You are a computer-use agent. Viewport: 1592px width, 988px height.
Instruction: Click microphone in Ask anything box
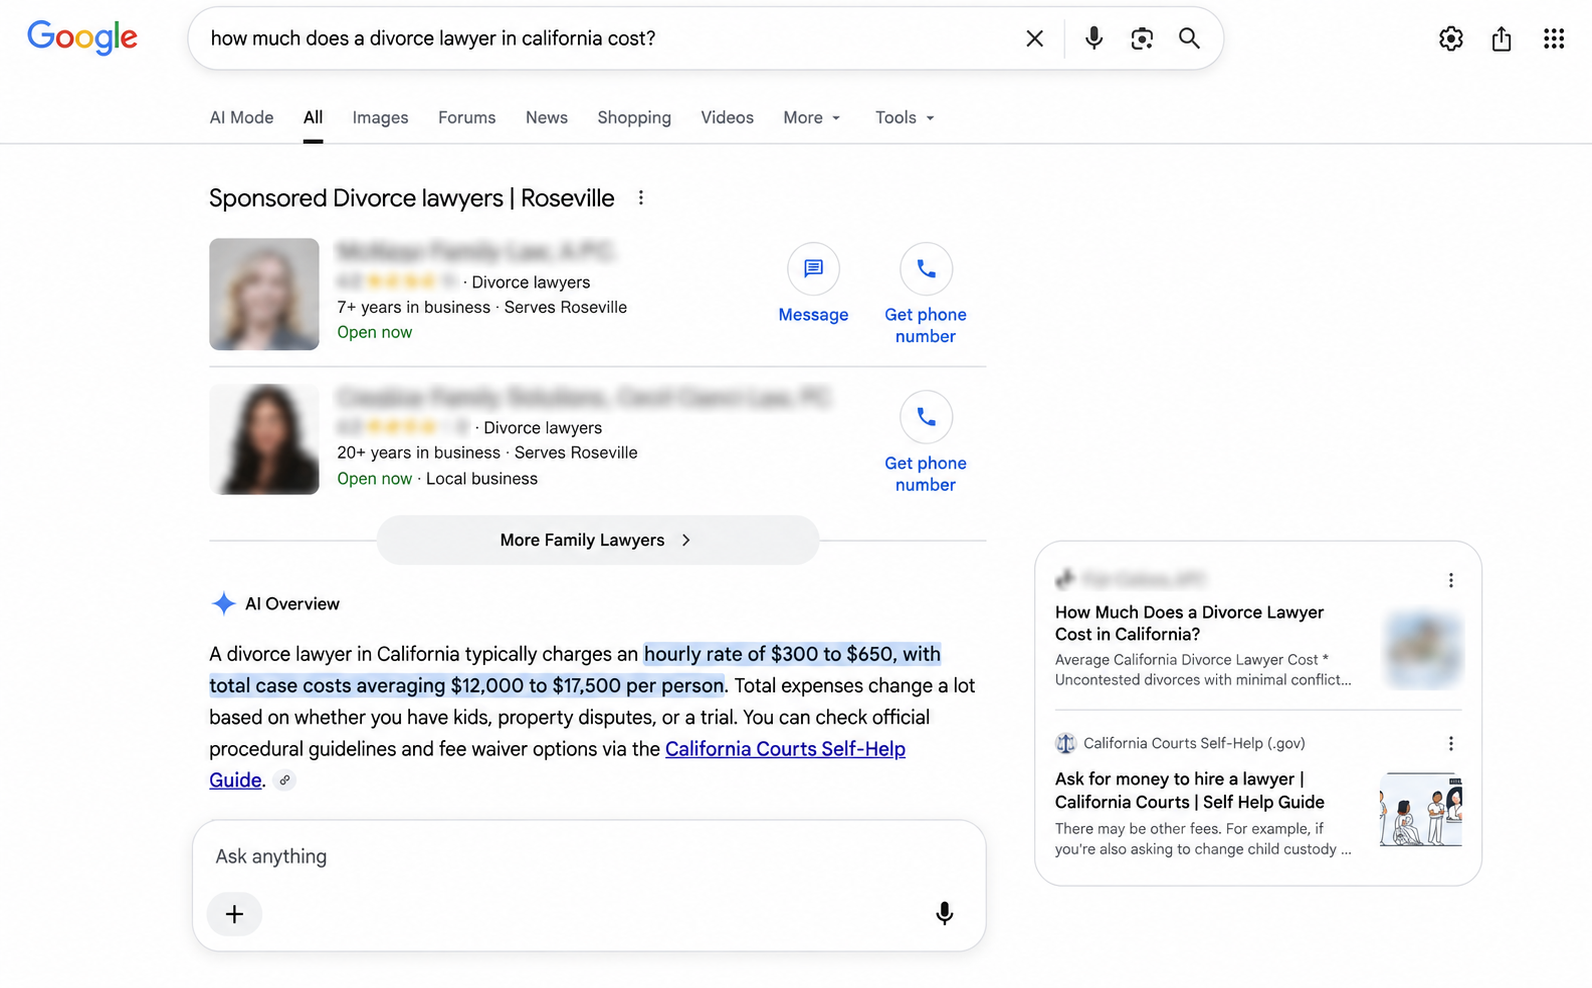pyautogui.click(x=944, y=913)
